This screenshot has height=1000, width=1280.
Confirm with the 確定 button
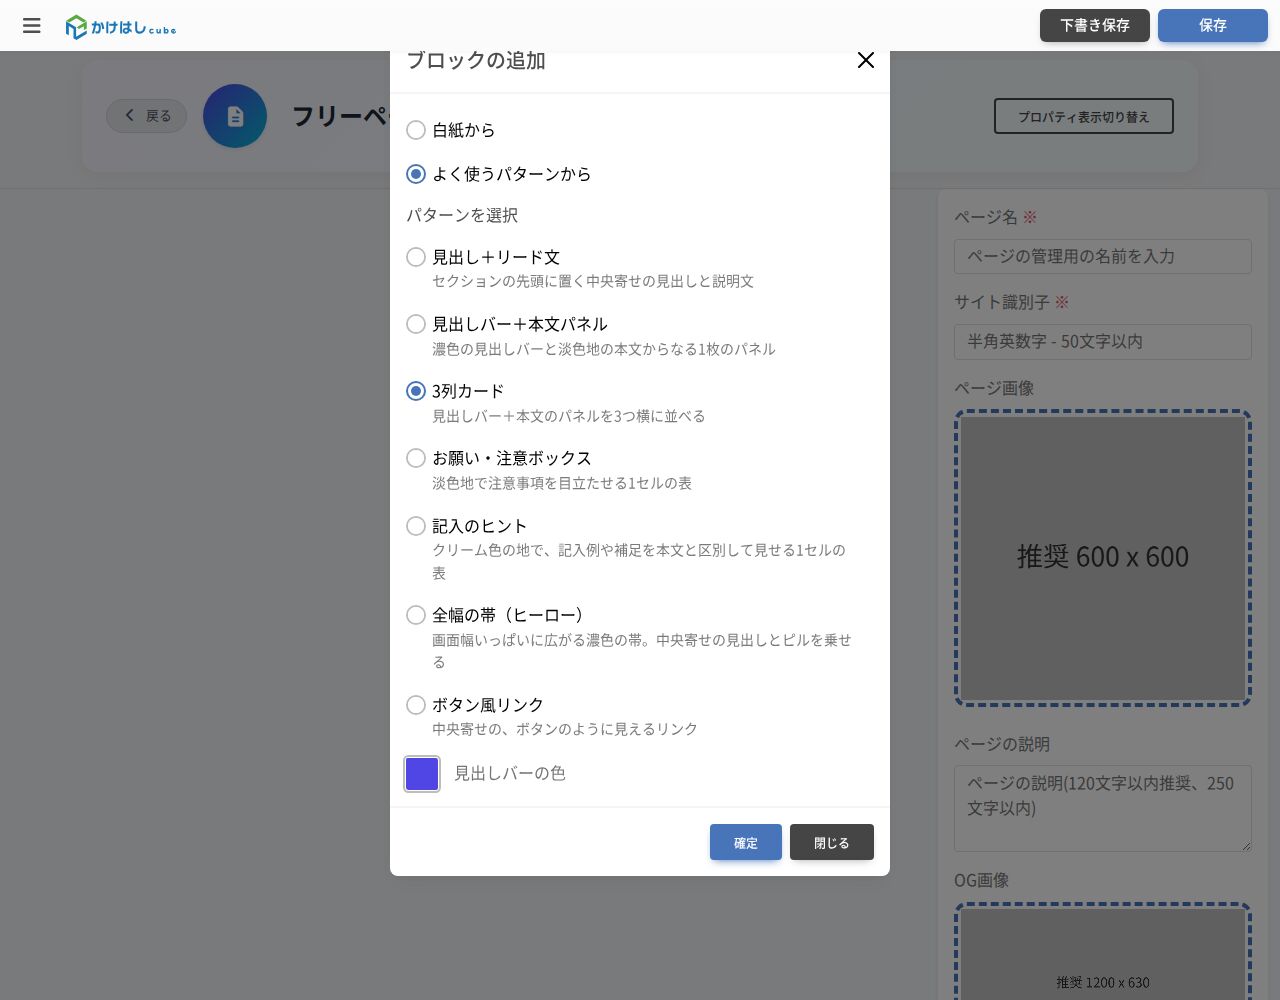pos(746,842)
